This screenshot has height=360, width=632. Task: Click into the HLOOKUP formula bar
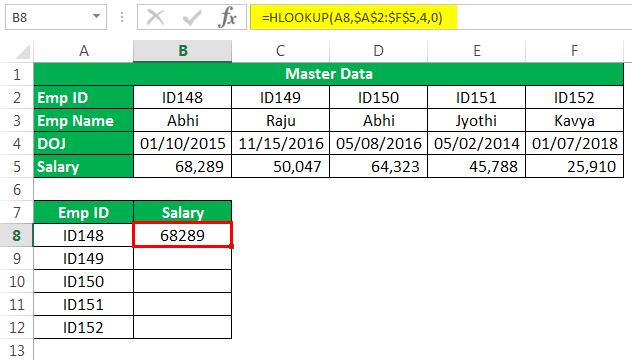(441, 17)
